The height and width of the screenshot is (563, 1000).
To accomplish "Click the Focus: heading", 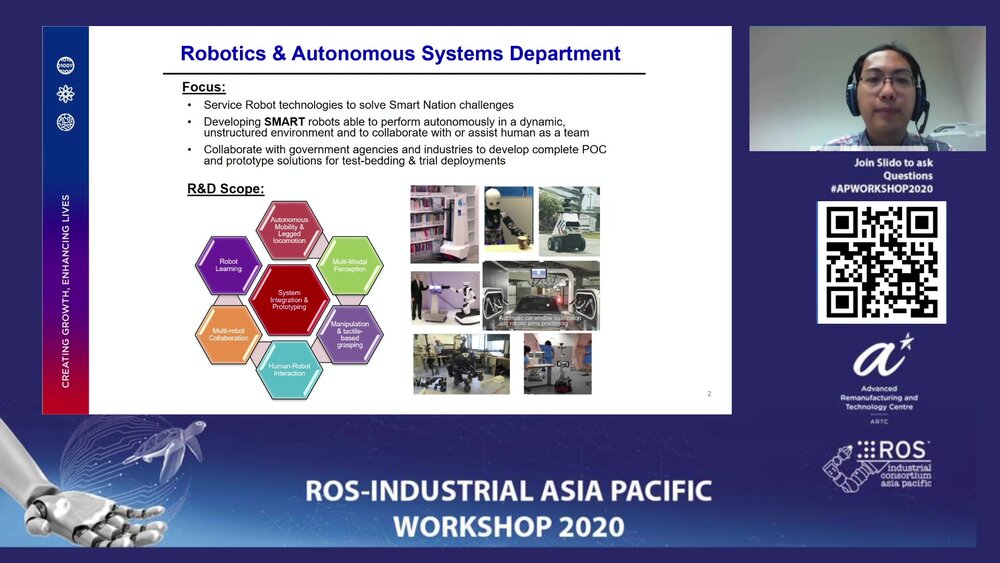I will pyautogui.click(x=203, y=87).
